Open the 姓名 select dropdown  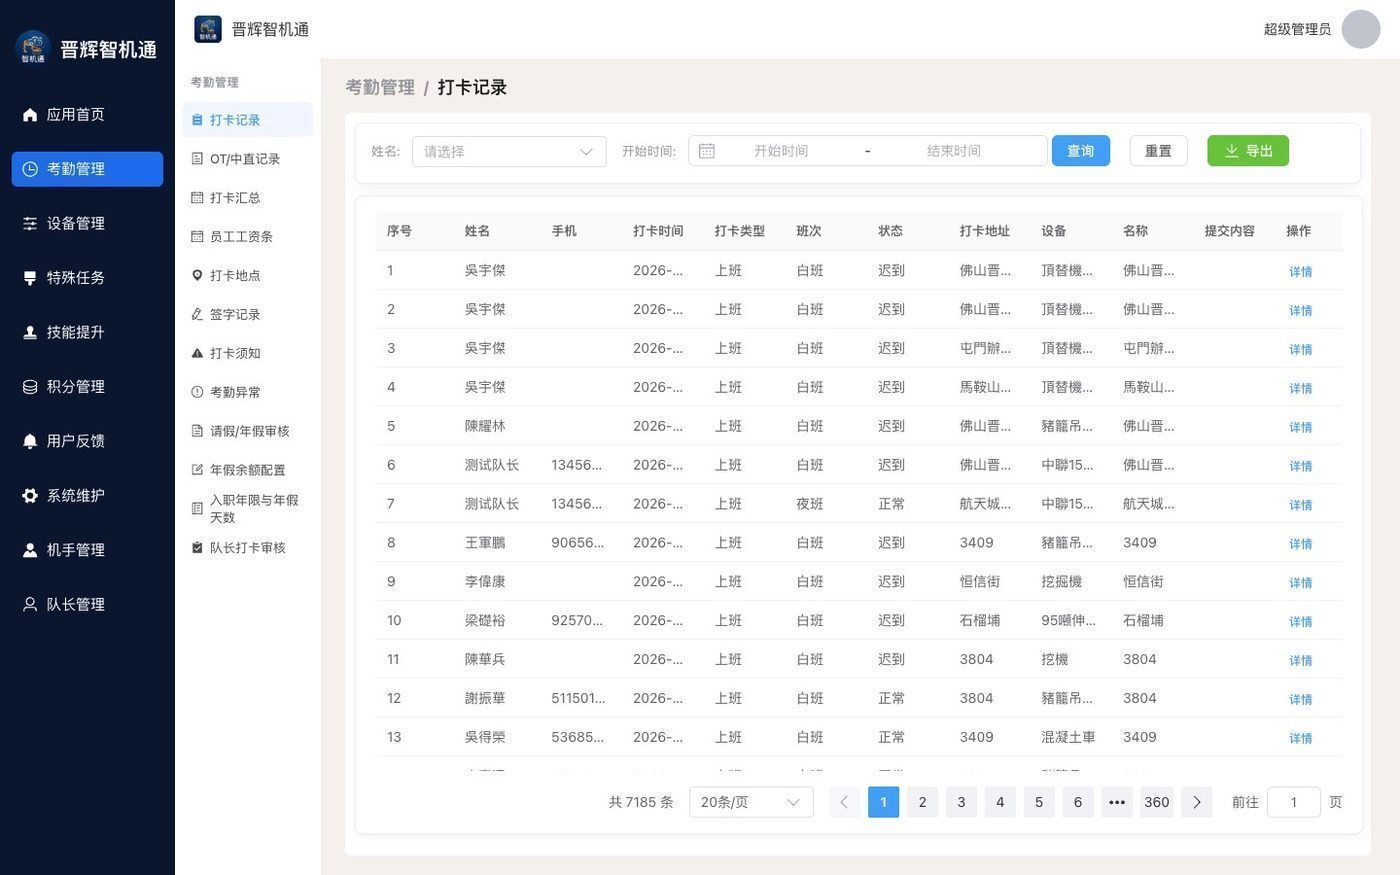pos(509,152)
